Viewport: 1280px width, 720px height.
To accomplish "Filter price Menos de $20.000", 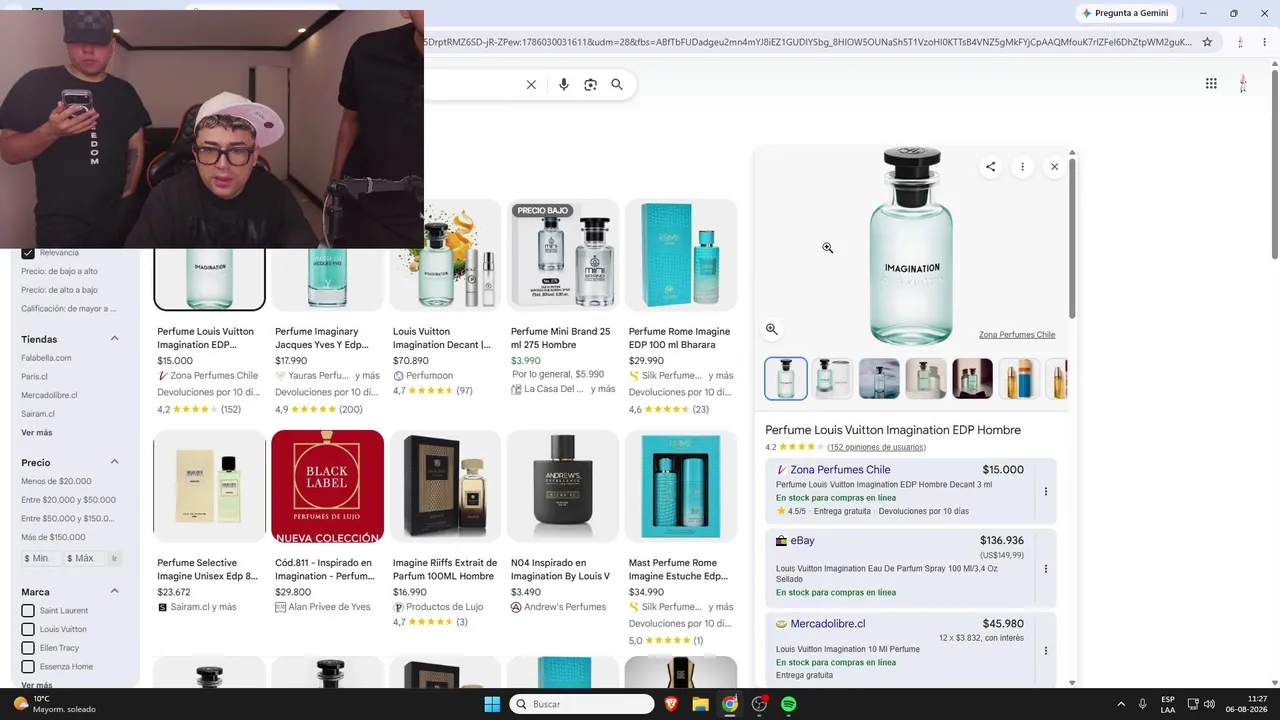I will point(56,481).
